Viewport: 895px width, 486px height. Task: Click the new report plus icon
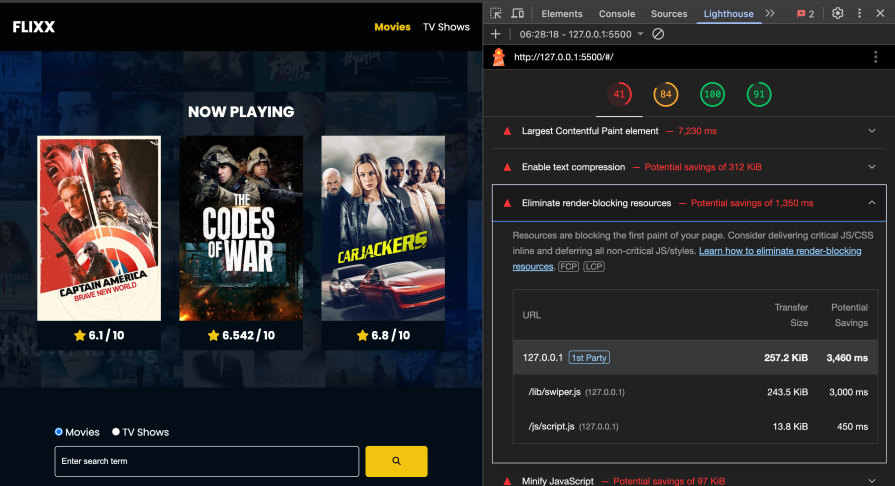click(496, 34)
